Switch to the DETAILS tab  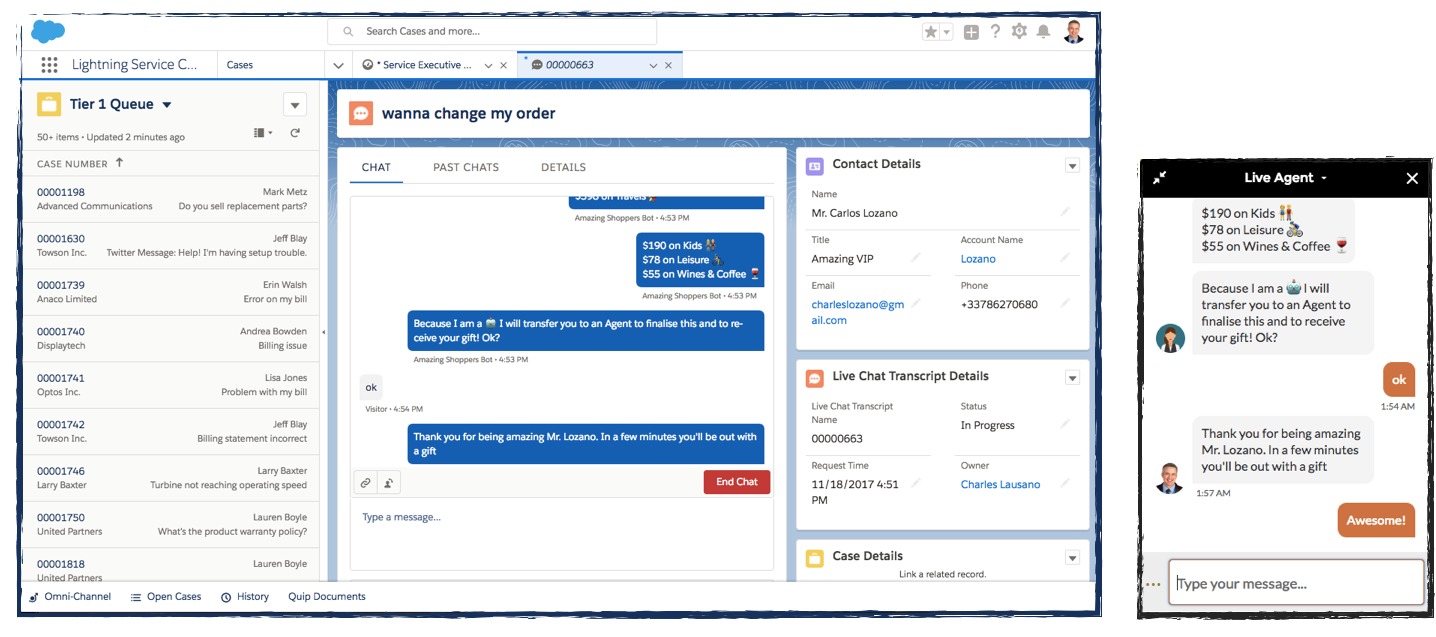tap(563, 167)
